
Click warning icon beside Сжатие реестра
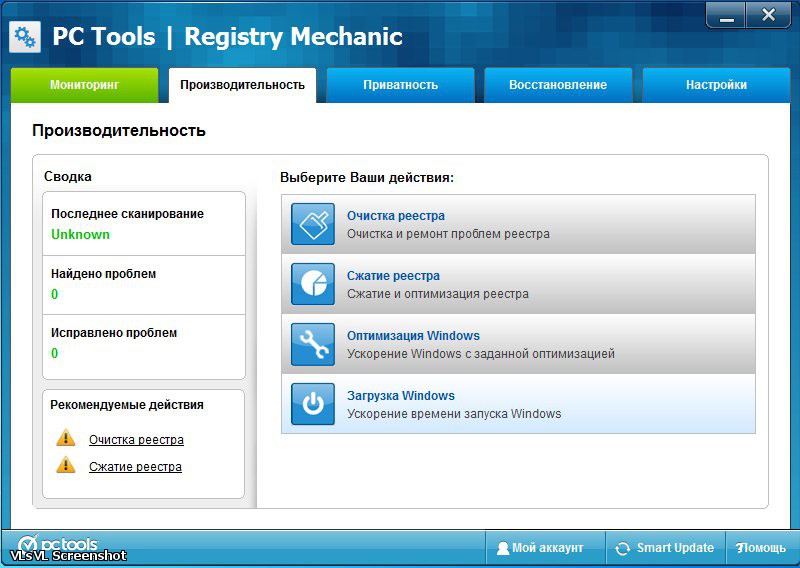point(66,465)
